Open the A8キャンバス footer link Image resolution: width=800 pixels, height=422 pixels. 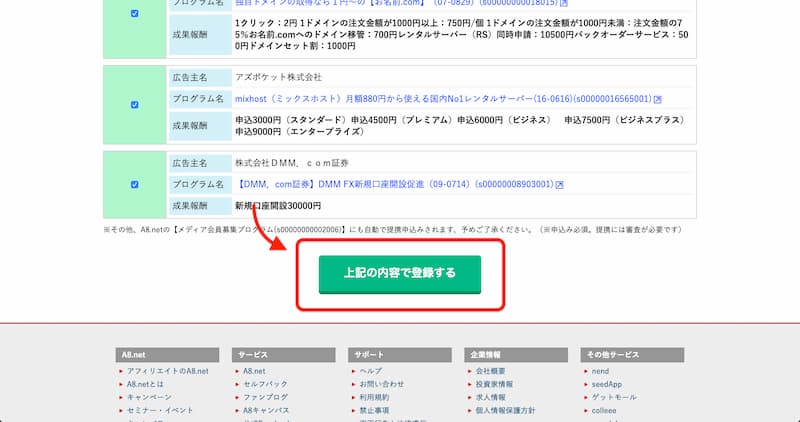point(266,410)
